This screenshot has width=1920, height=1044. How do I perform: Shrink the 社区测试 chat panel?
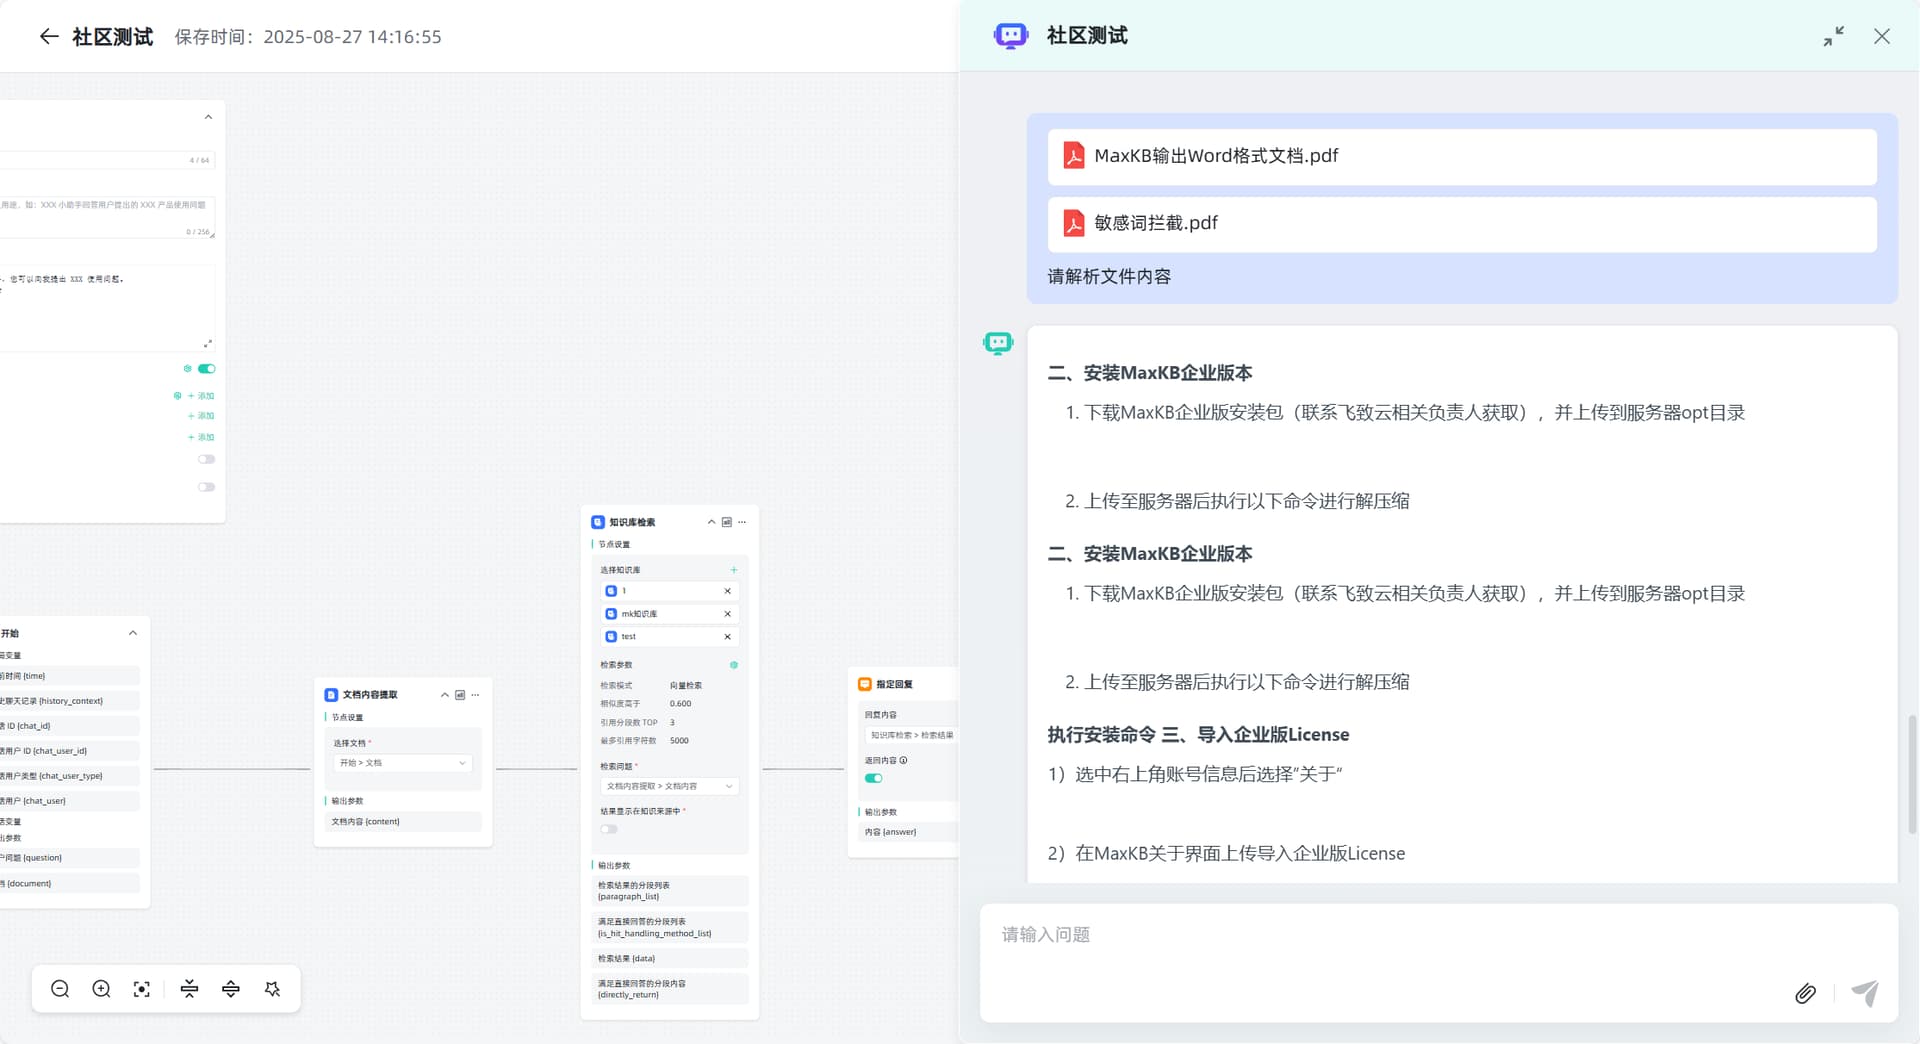[1834, 36]
